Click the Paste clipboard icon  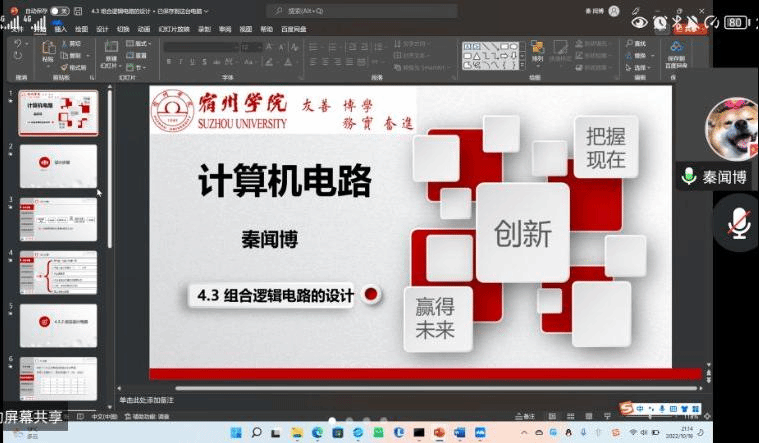[x=48, y=50]
